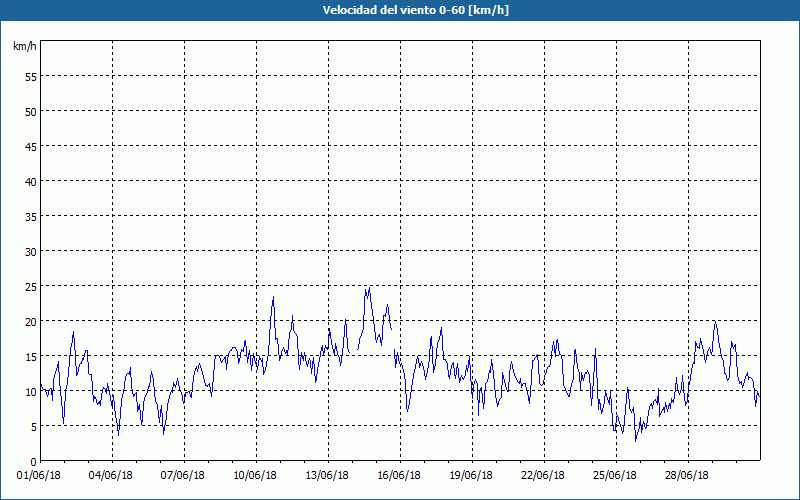
Task: Click the y-axis value '35'
Action: [x=31, y=217]
